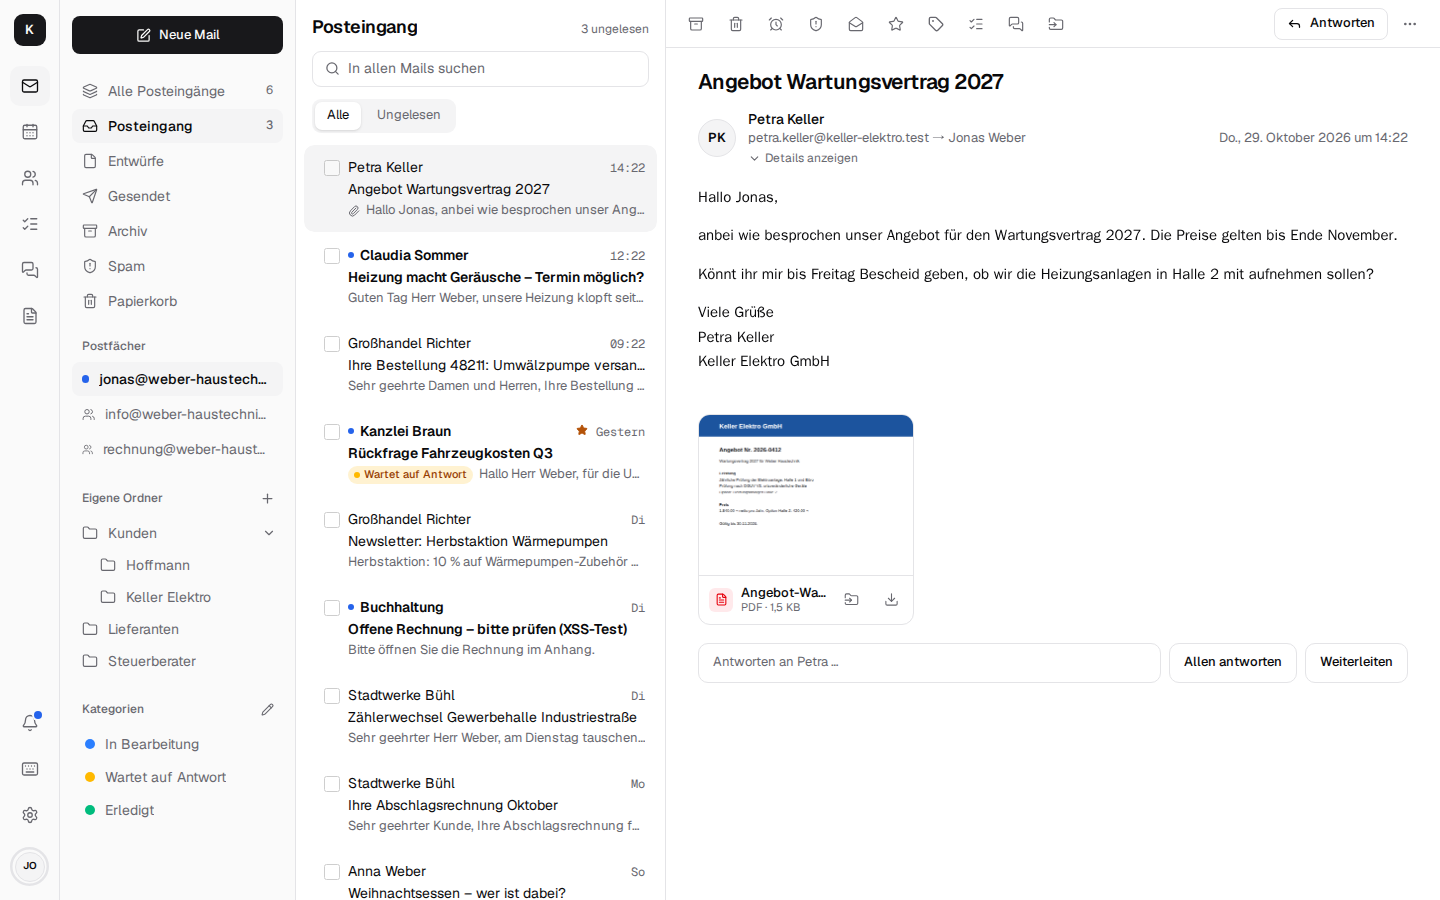Add a new folder under Eigene Ordner
Viewport: 1440px width, 900px height.
point(267,498)
